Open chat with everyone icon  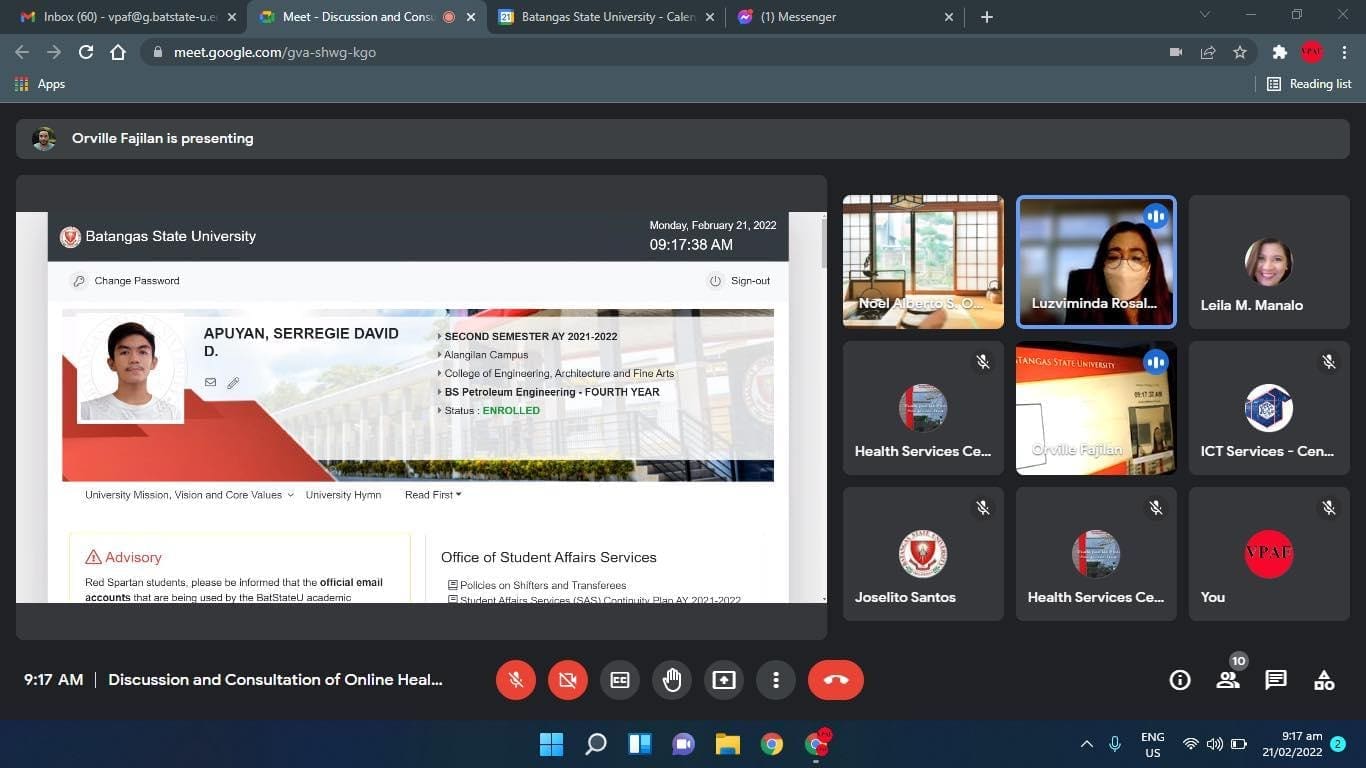1276,680
